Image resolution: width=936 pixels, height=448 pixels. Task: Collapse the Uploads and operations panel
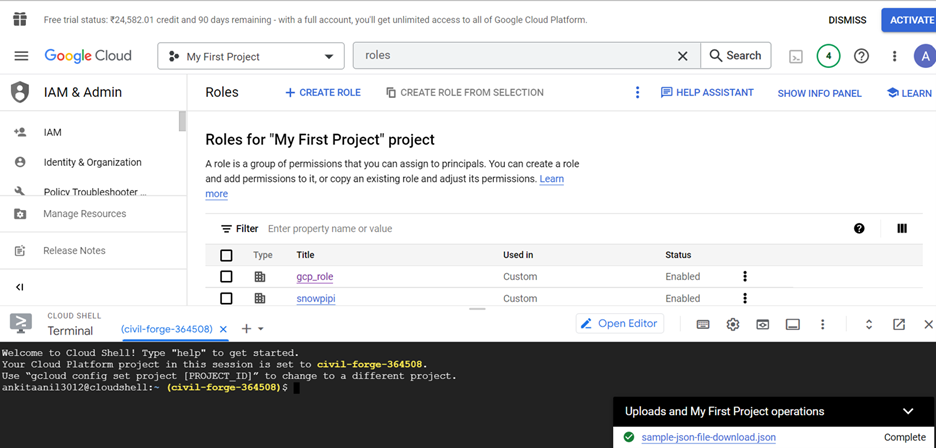tap(908, 411)
